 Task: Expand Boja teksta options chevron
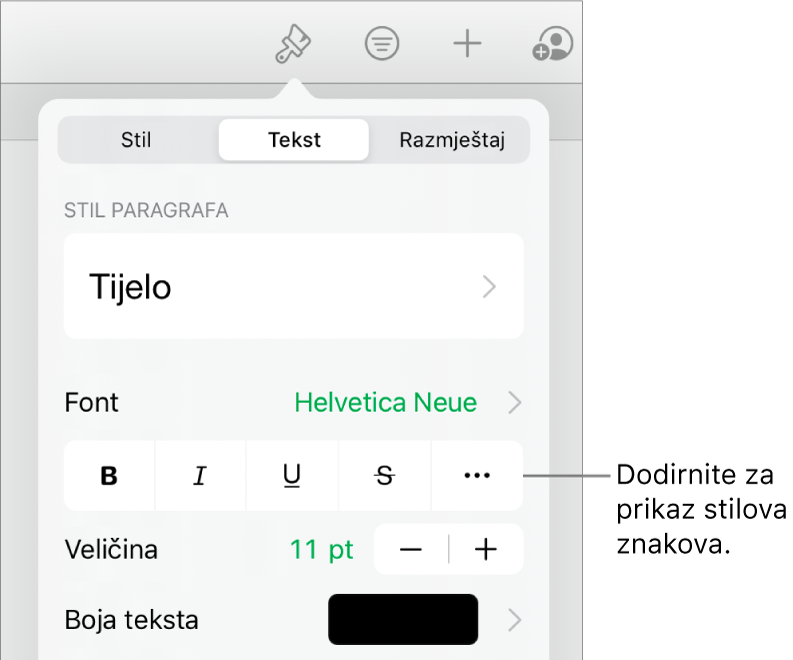514,620
